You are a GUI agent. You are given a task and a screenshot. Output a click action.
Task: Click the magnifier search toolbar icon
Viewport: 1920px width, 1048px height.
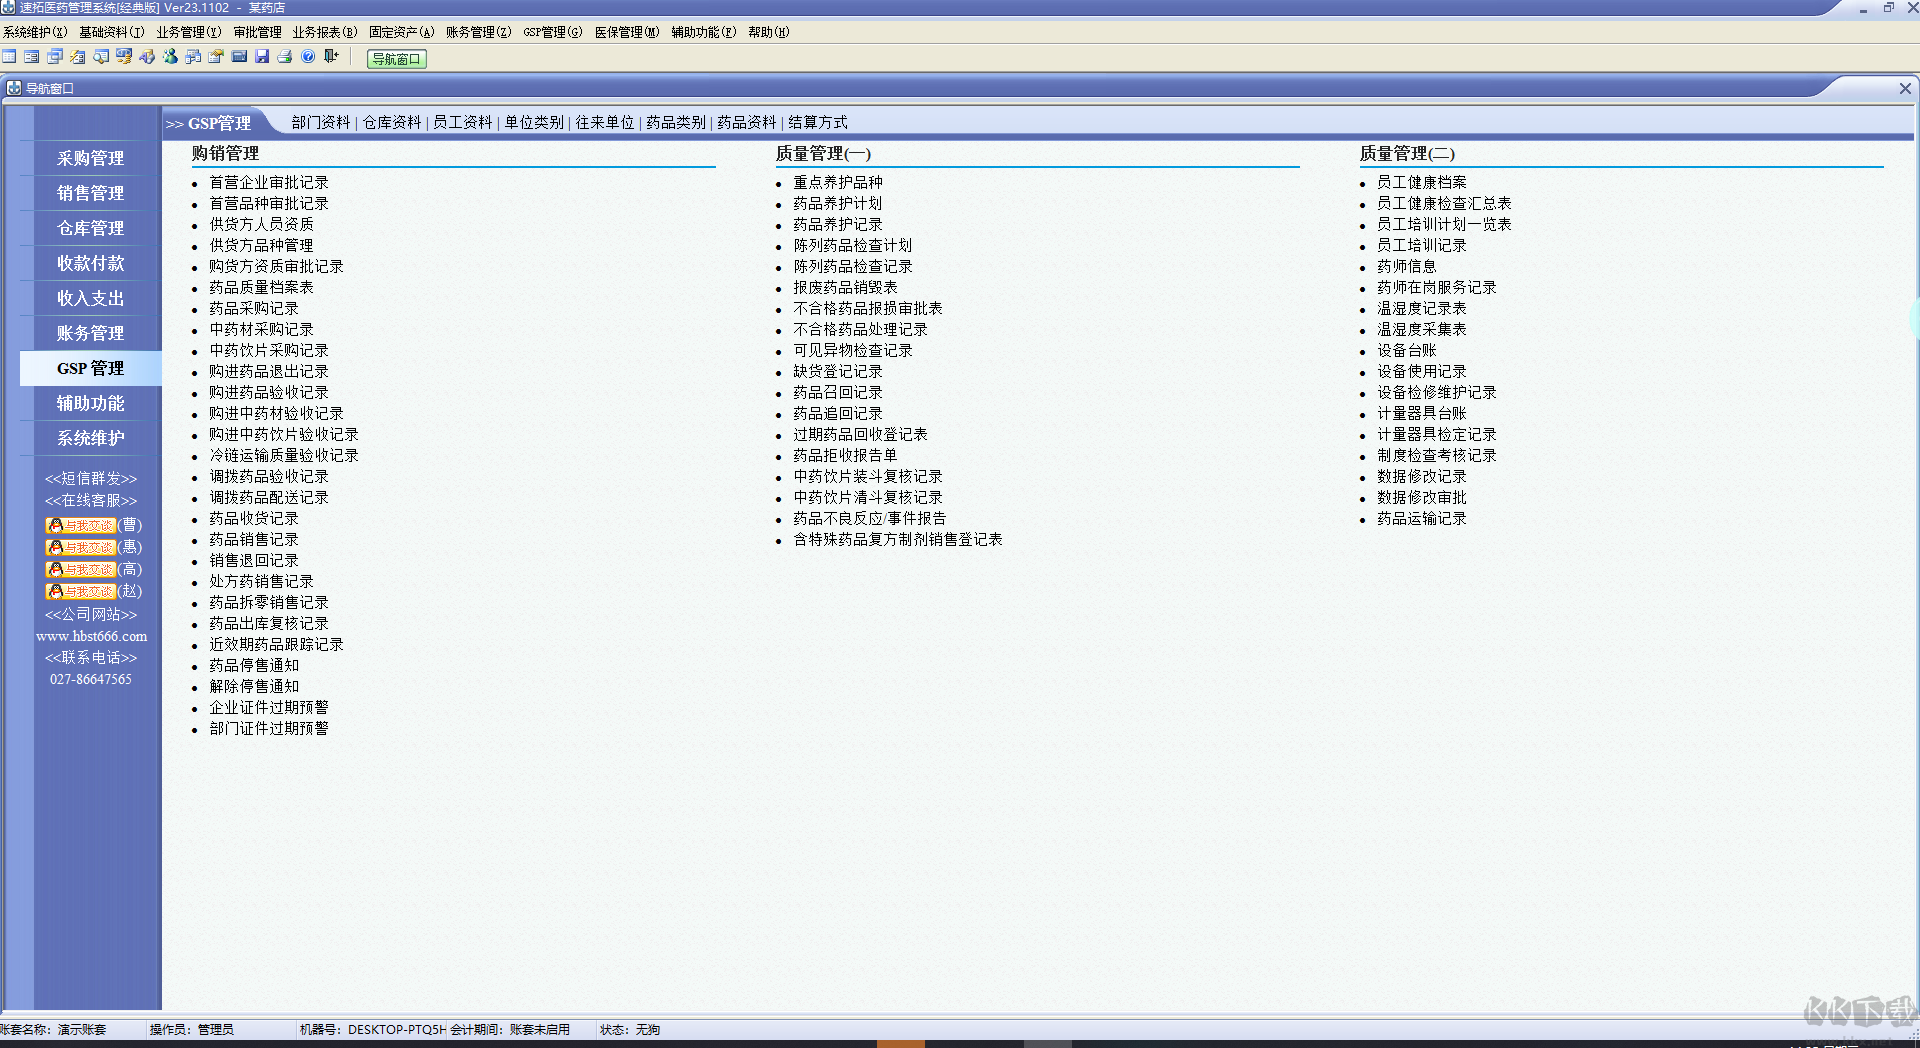pyautogui.click(x=101, y=56)
